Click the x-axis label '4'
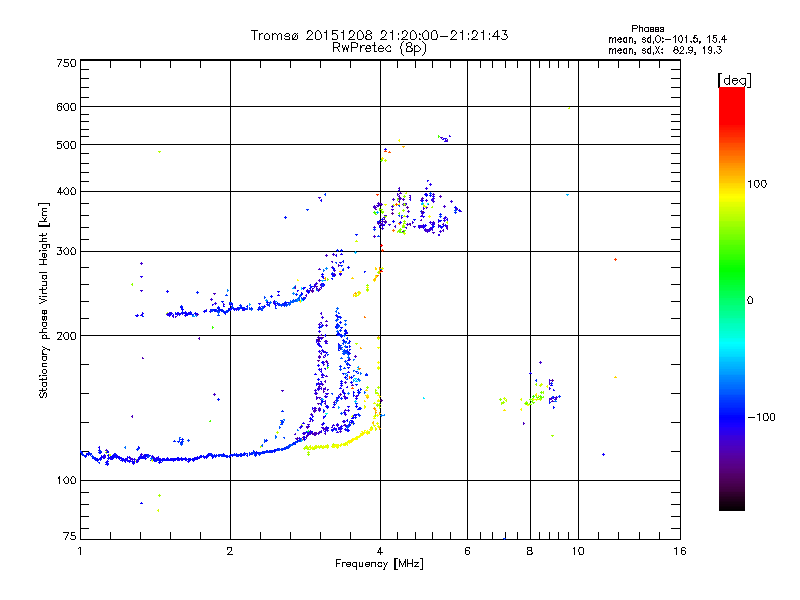Screen dimensions: 800x600 tap(380, 551)
